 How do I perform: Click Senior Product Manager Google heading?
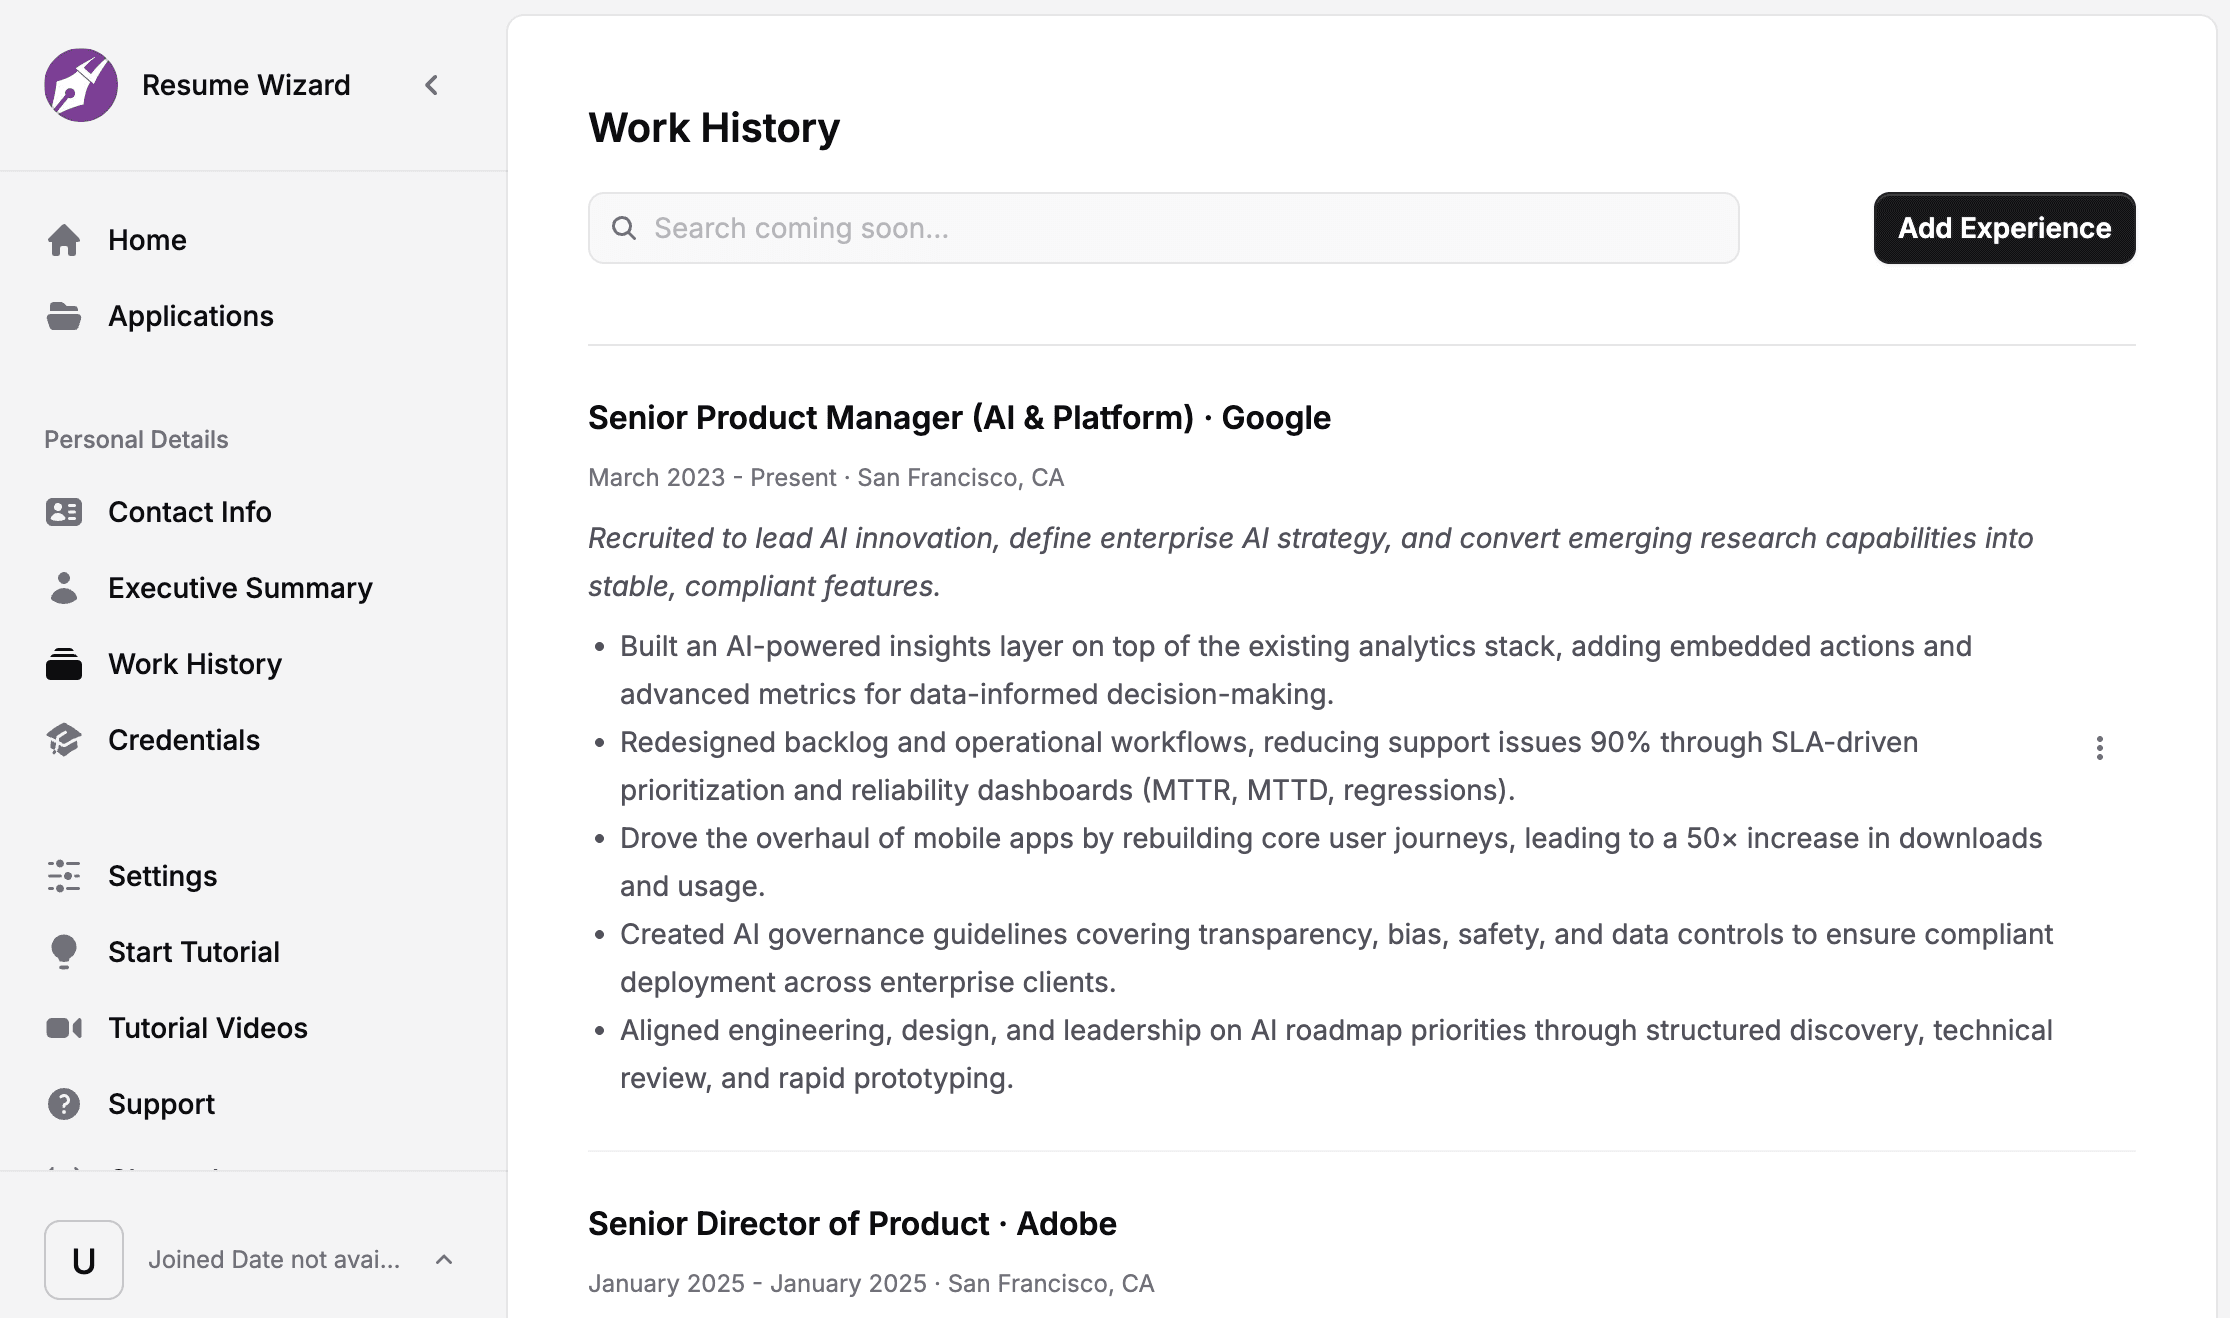click(960, 418)
